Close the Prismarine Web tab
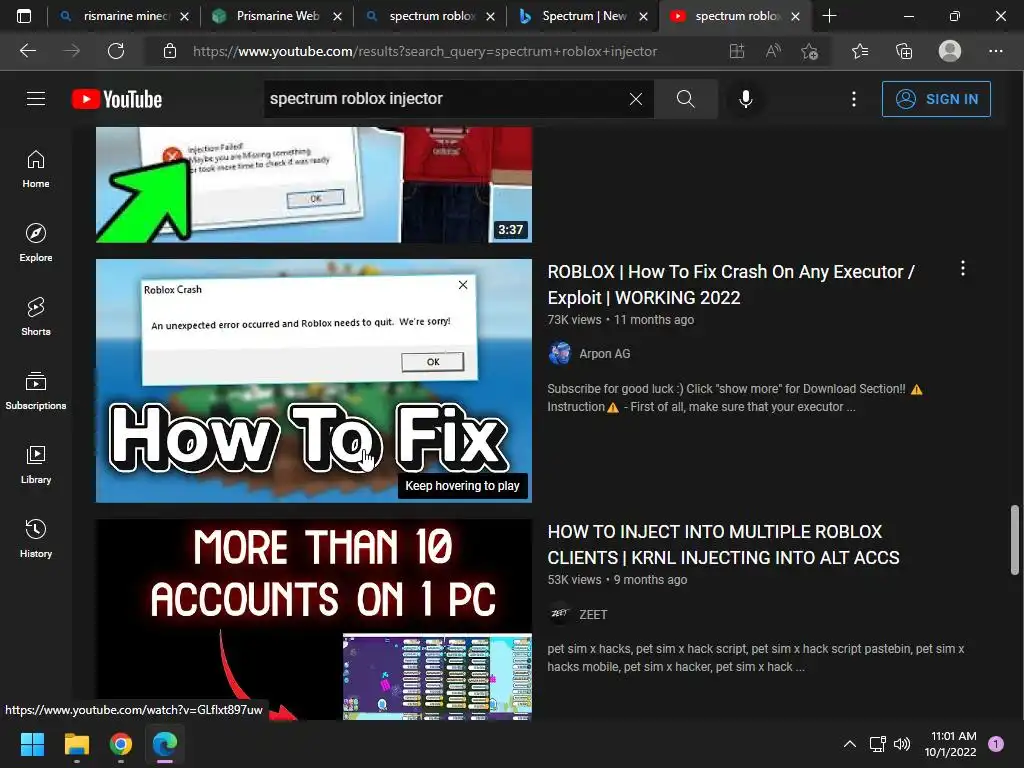 338,16
